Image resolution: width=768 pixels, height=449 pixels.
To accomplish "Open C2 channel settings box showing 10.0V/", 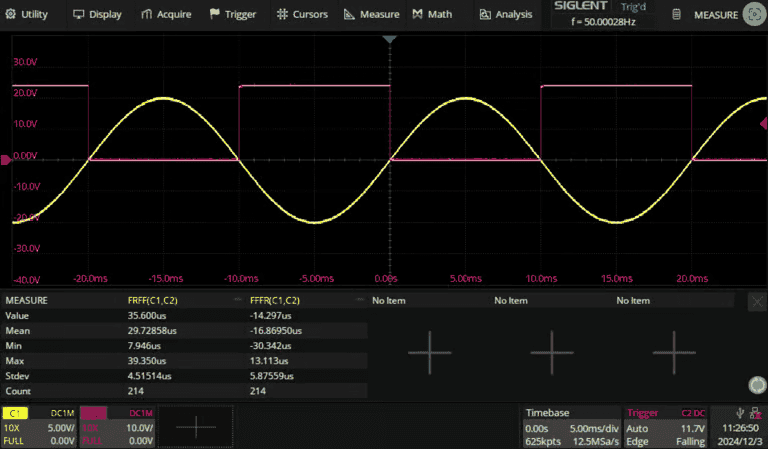I will (x=118, y=426).
